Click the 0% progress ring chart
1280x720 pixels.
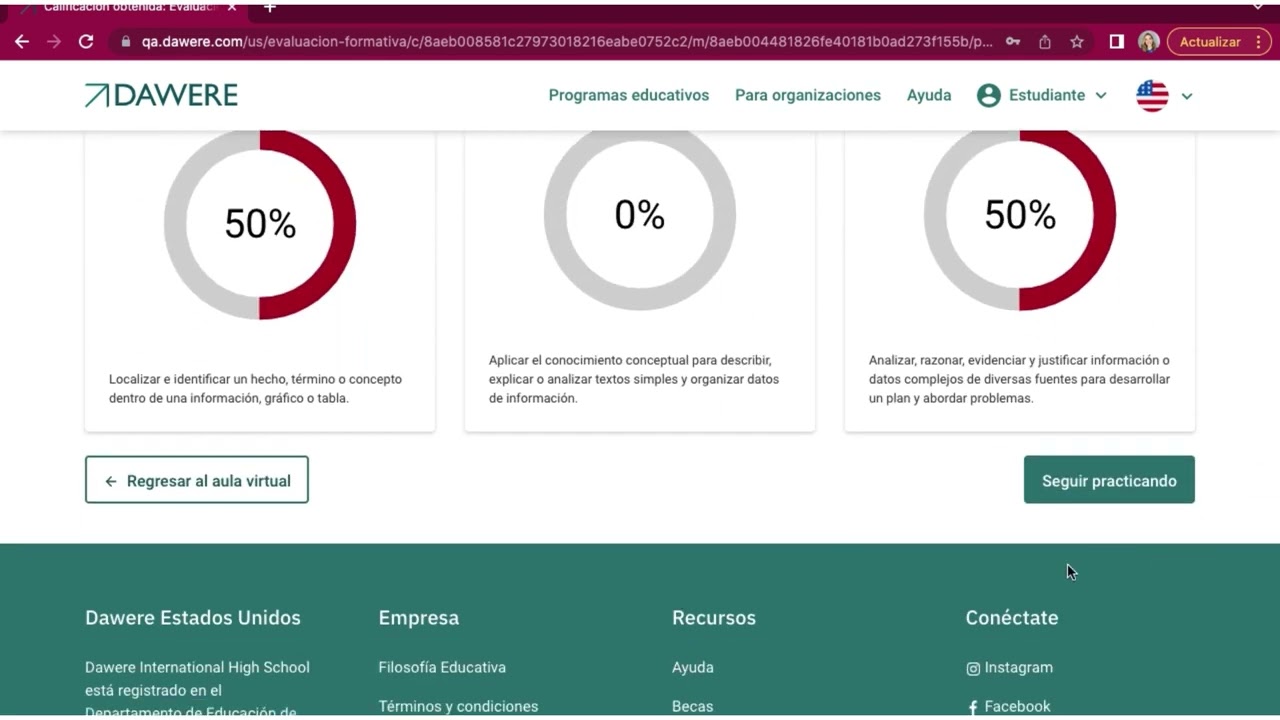pyautogui.click(x=640, y=215)
